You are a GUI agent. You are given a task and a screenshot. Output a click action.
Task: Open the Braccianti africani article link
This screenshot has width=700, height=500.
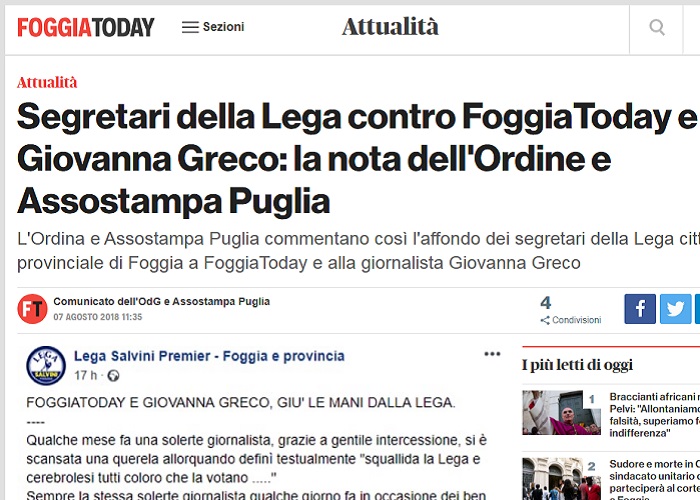point(654,415)
